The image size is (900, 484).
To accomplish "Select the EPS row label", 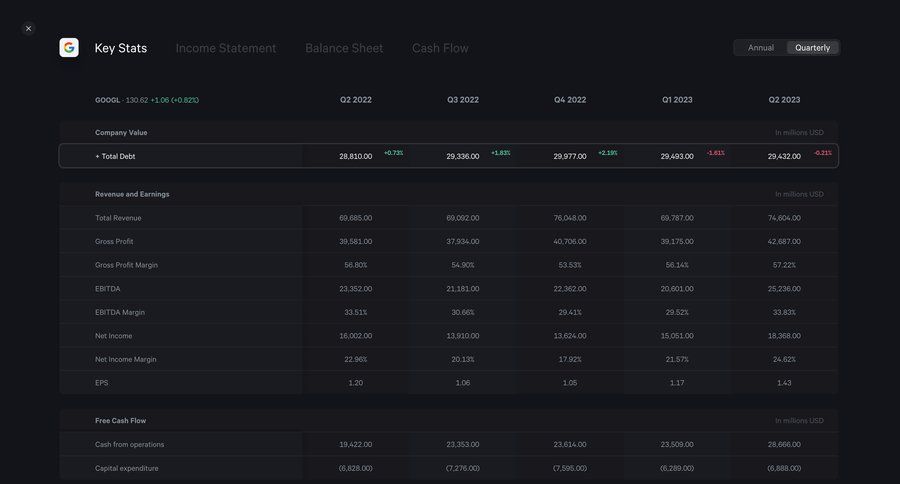I will click(x=102, y=383).
